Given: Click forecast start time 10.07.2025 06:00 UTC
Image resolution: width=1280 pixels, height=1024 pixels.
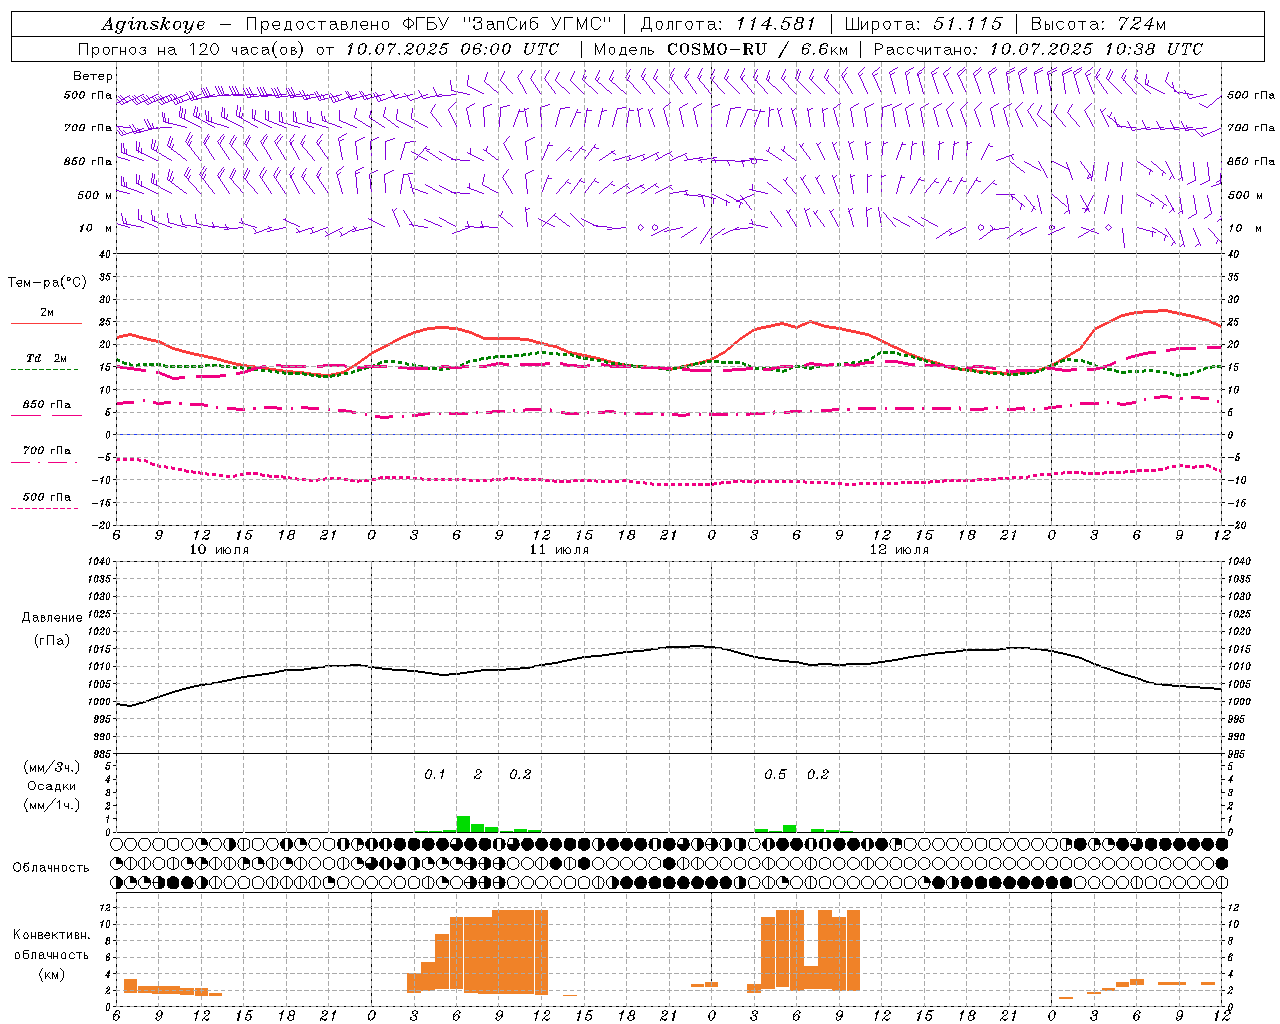Looking at the screenshot, I should [x=452, y=49].
